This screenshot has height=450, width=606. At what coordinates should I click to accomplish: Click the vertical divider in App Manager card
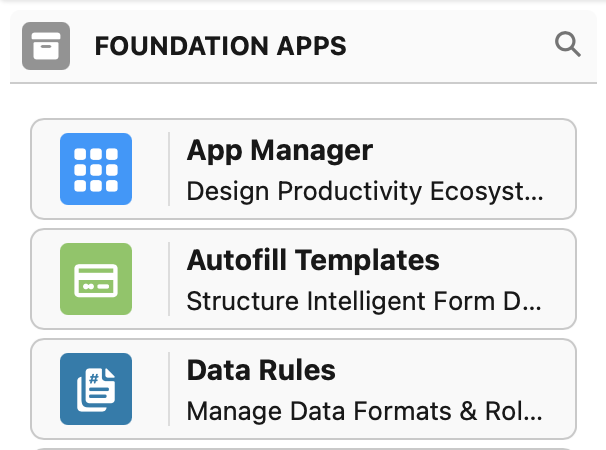[x=169, y=169]
